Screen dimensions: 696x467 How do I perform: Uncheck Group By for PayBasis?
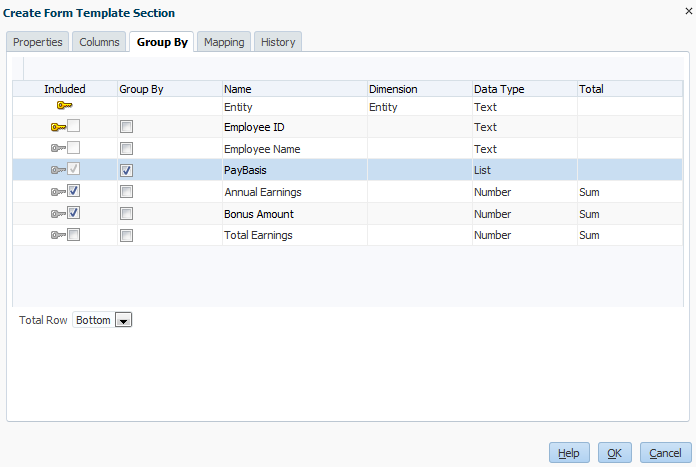126,171
